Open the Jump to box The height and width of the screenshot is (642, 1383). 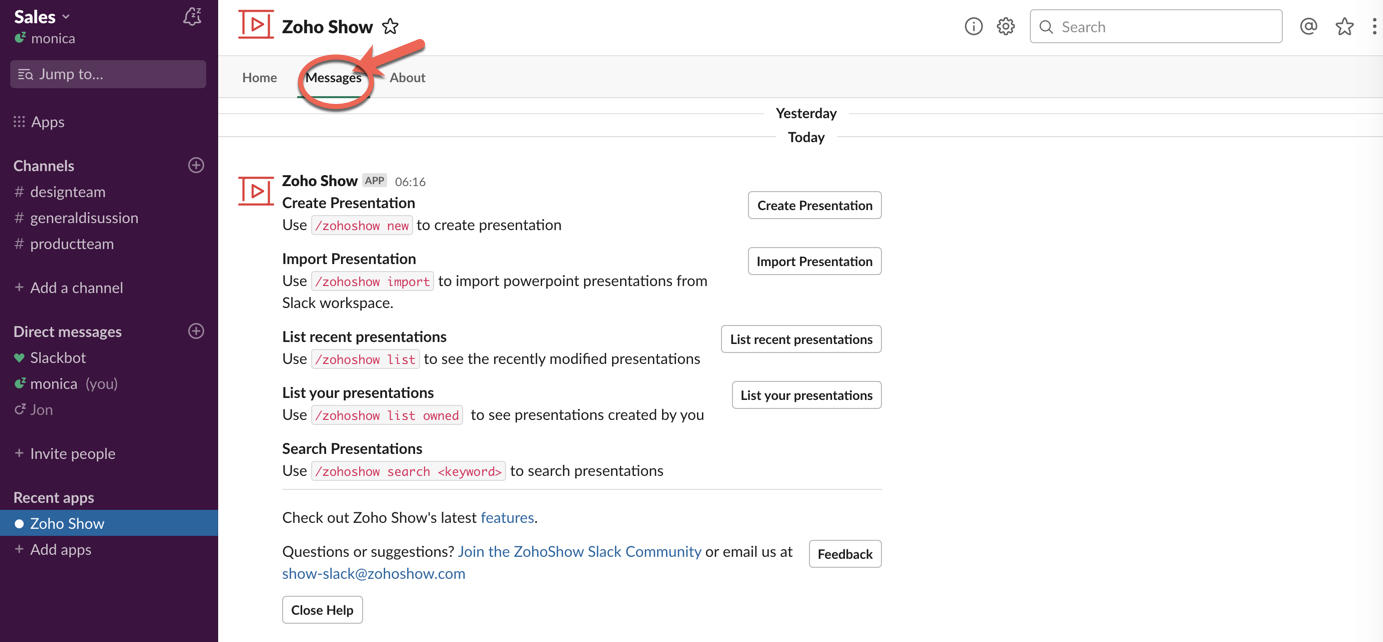point(108,74)
